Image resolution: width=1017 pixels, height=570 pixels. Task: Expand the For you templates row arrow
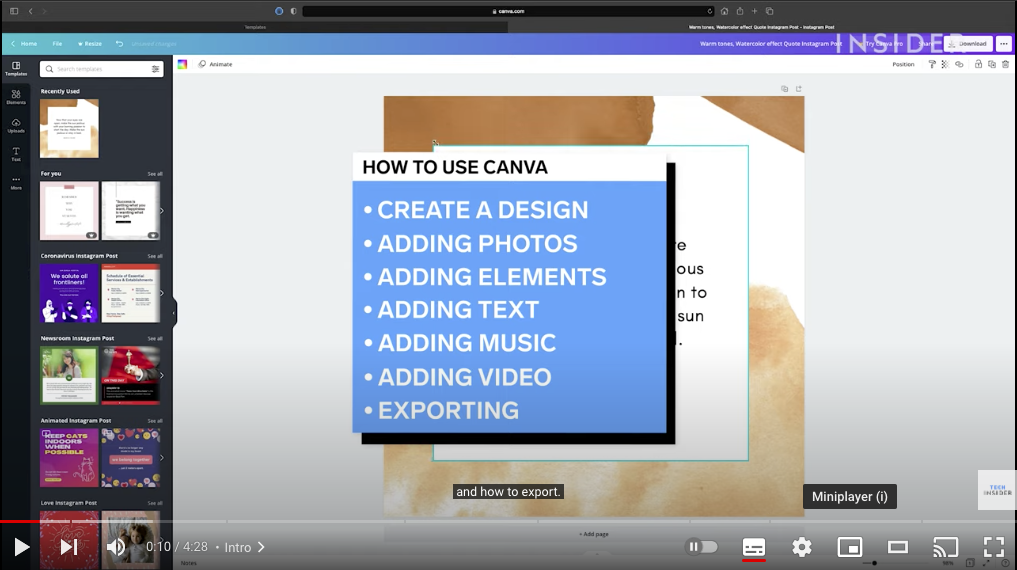tap(162, 211)
